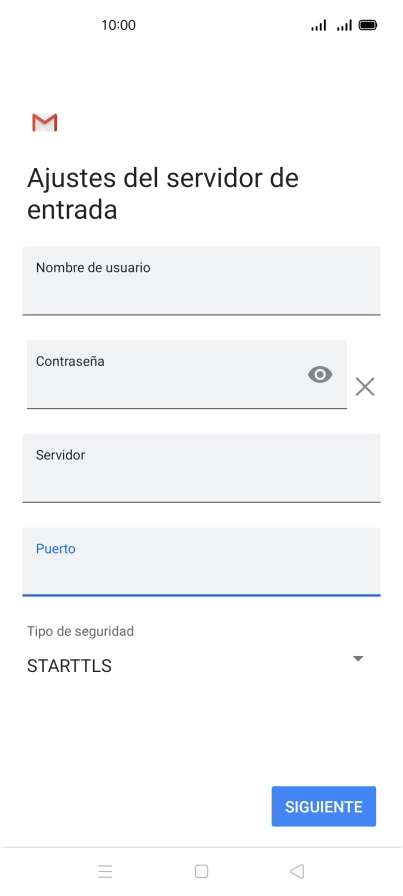
Task: Tap the second signal strength icon
Action: pyautogui.click(x=344, y=25)
